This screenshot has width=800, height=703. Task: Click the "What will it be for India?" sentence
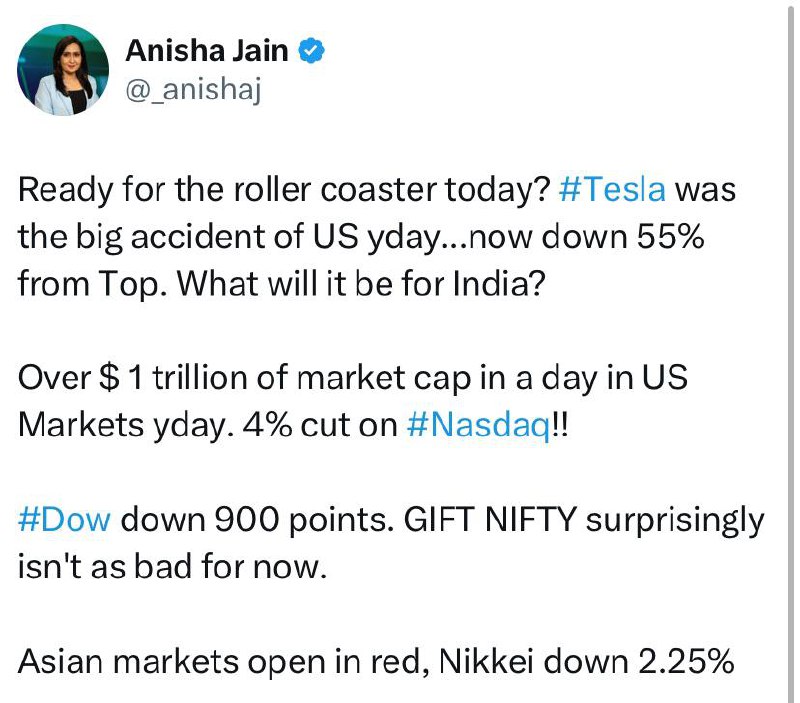point(361,284)
